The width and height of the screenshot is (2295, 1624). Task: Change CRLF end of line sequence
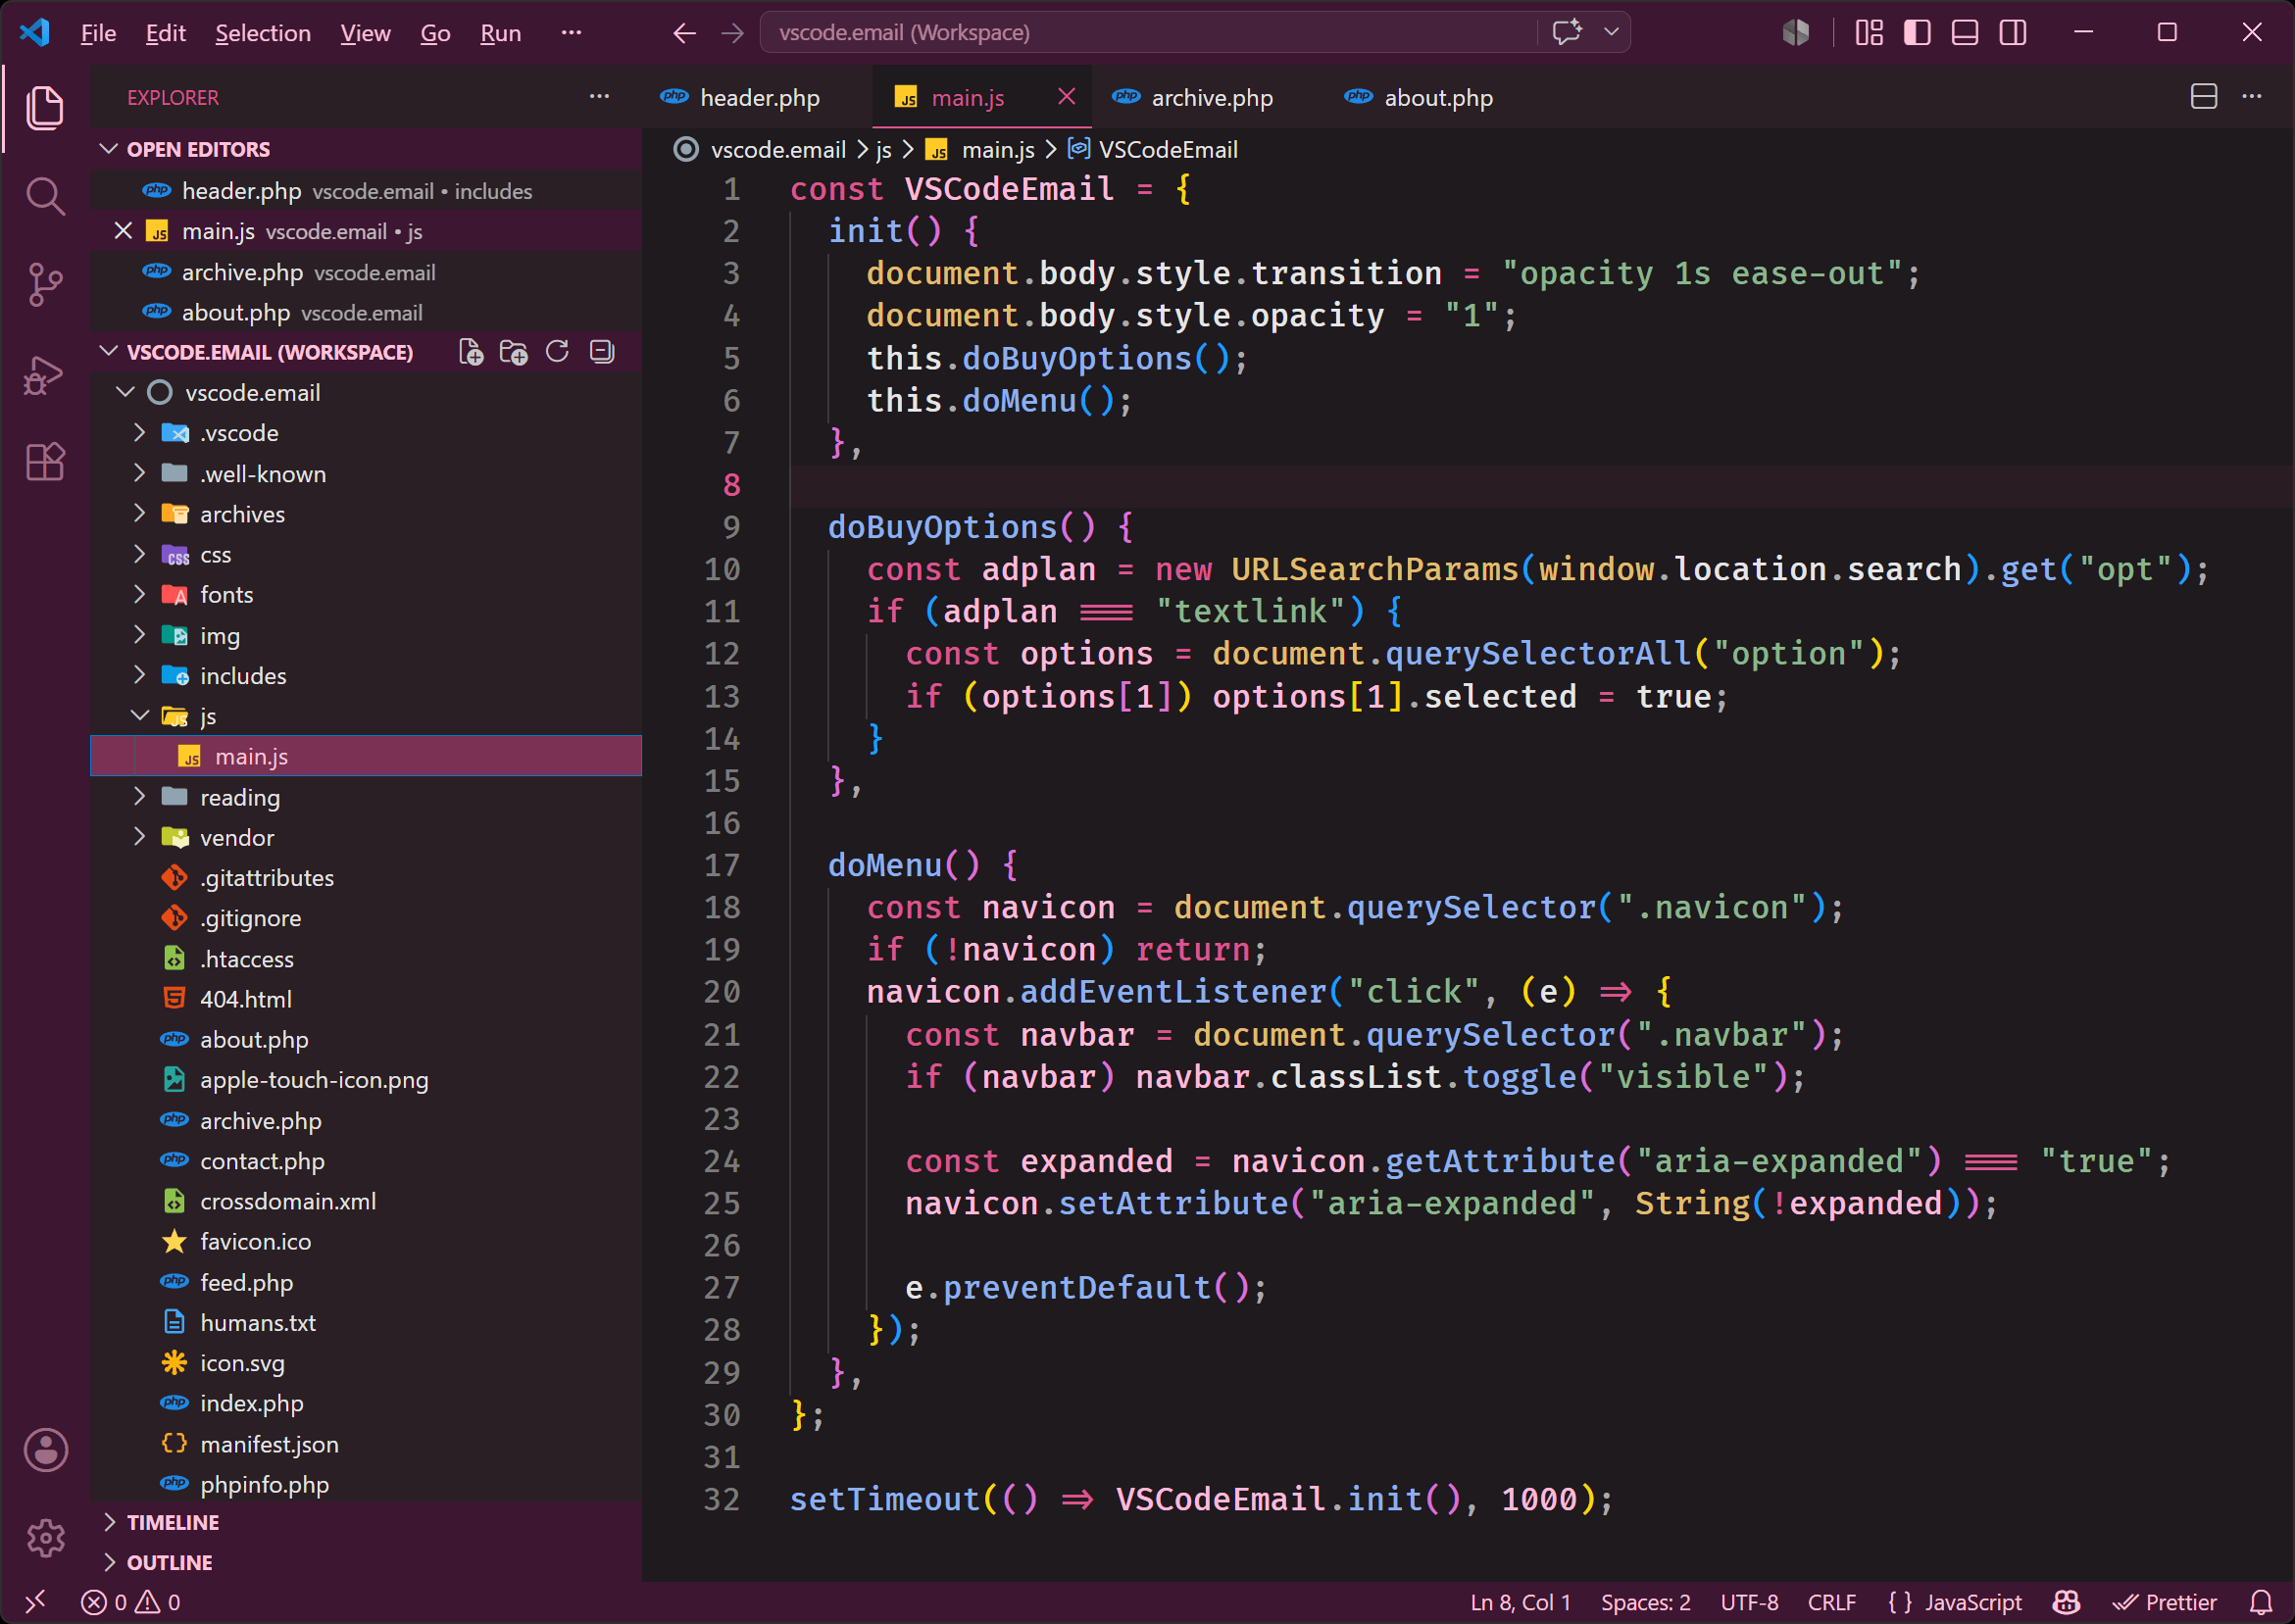tap(1831, 1602)
